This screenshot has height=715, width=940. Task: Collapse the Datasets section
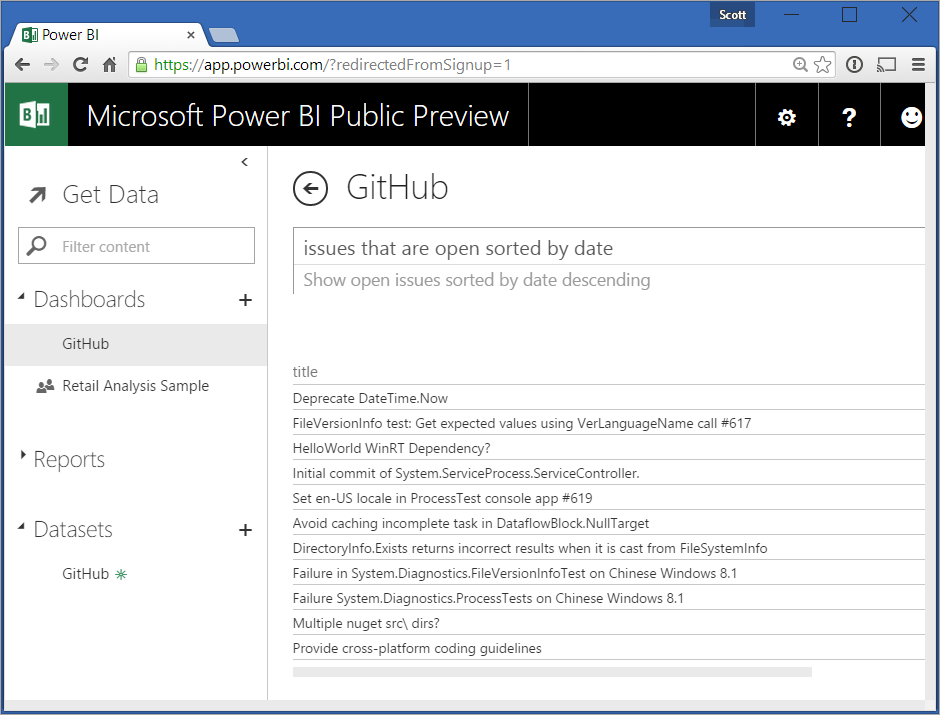click(x=23, y=529)
